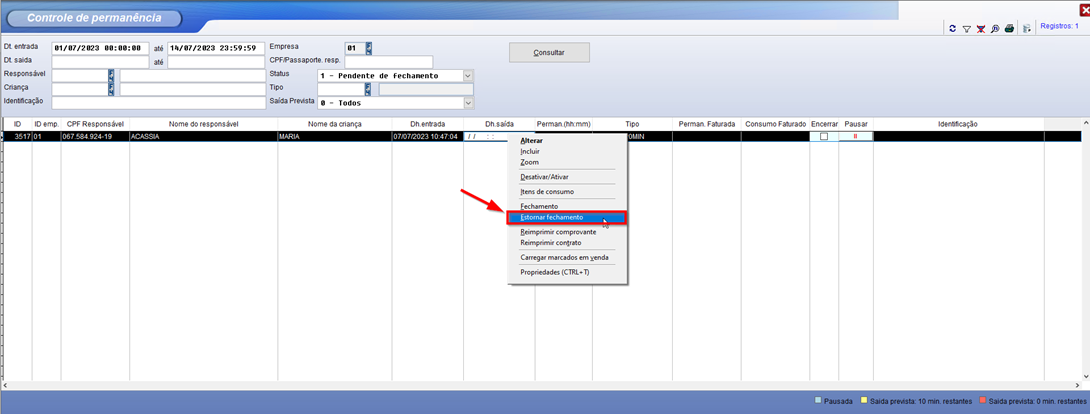1090x414 pixels.
Task: Open the Tipo lookup icon
Action: point(368,89)
